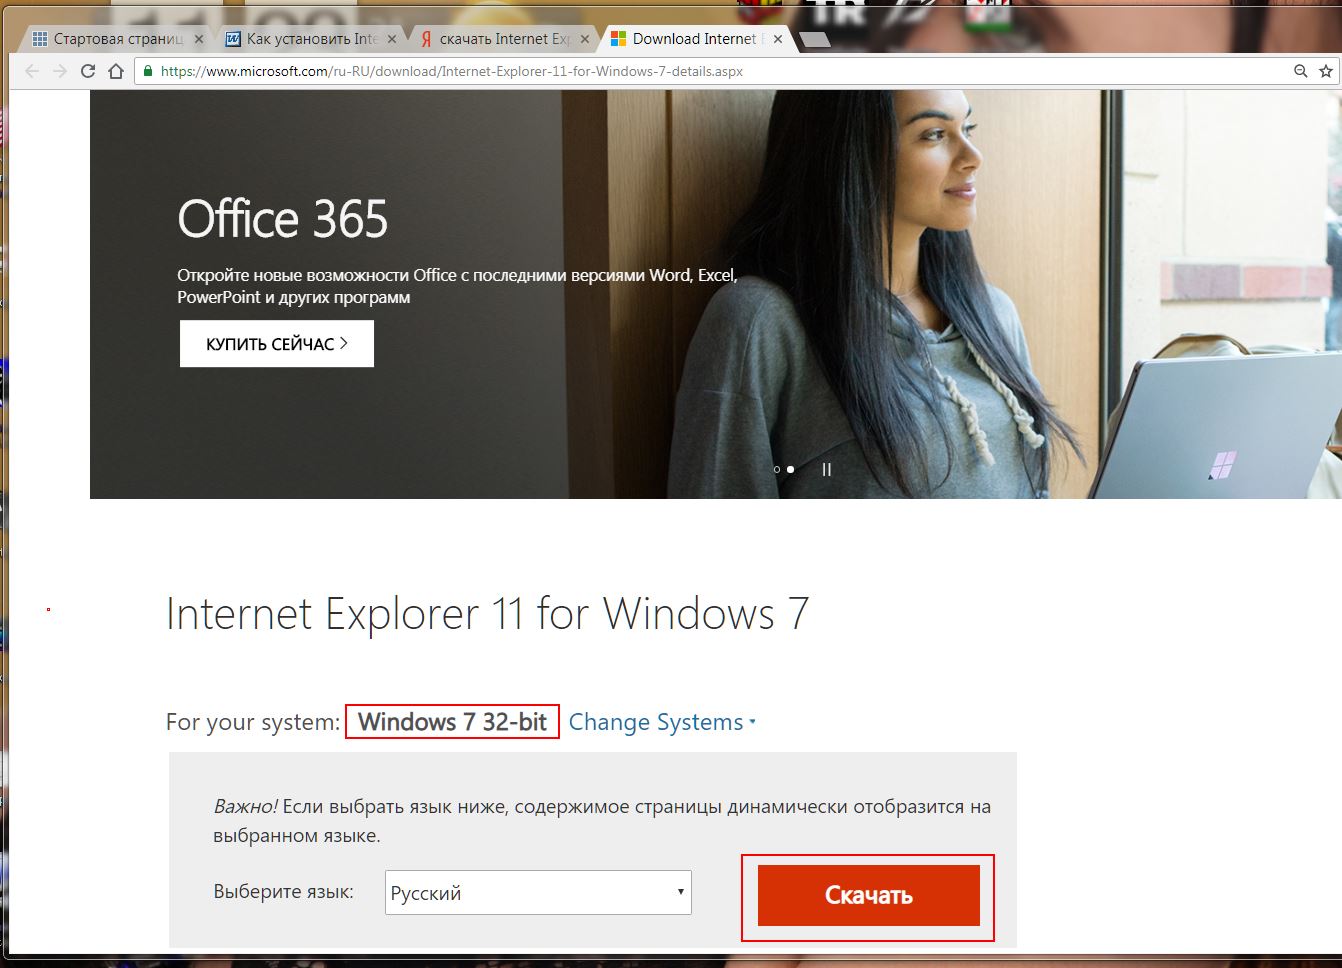
Task: Click the Выберите язык label
Action: coord(283,891)
